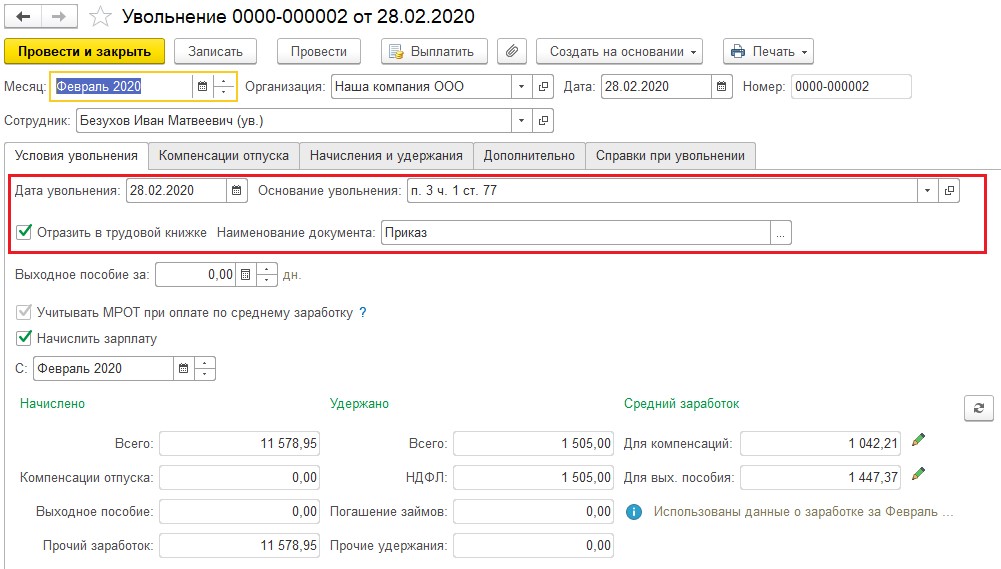Click Использованы данные о заработке text
Image resolution: width=1001 pixels, height=569 pixels.
[803, 512]
